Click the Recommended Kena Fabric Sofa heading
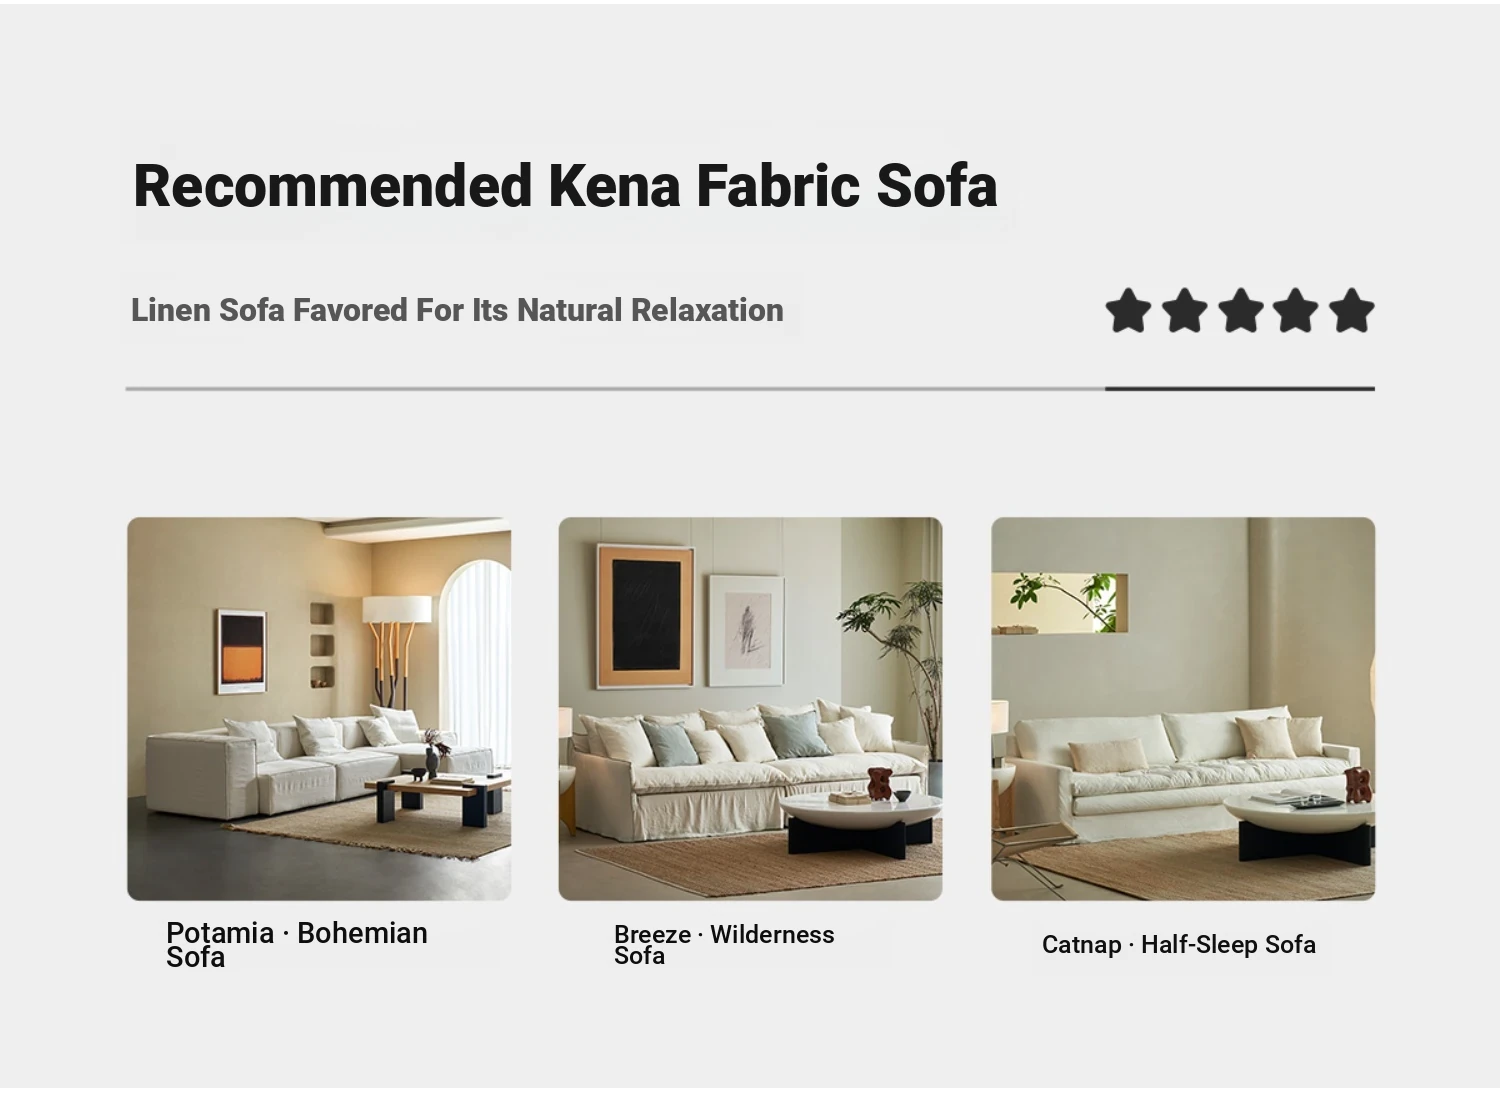 [565, 185]
